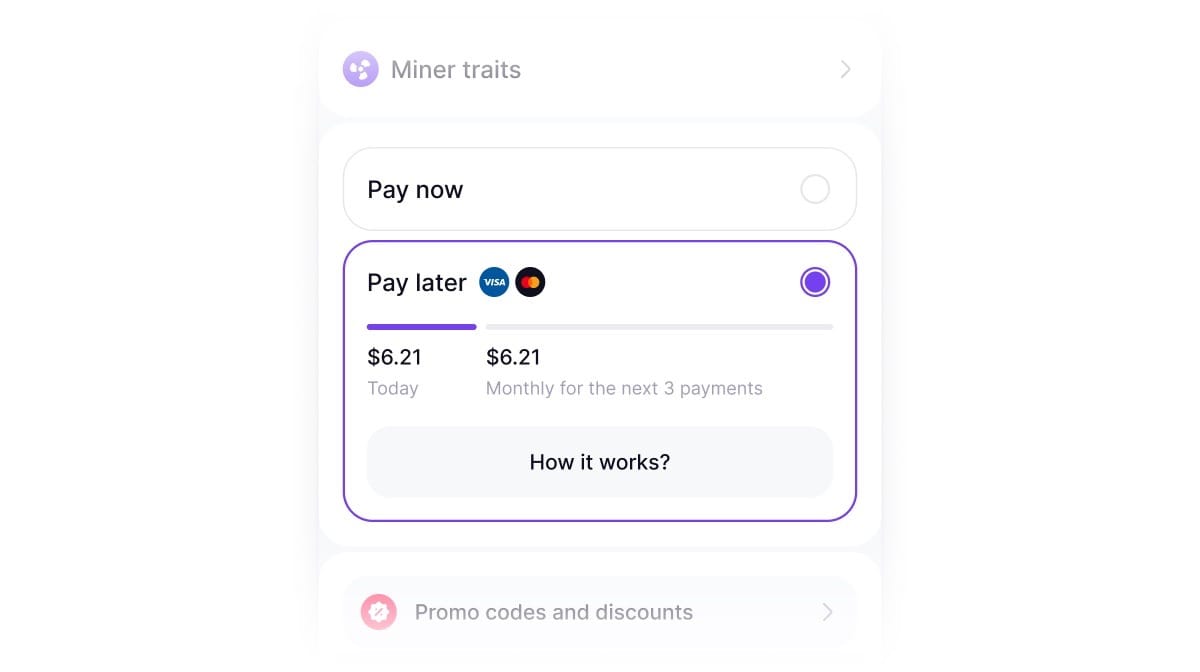
Task: Click the Mastercard icon
Action: tap(530, 283)
